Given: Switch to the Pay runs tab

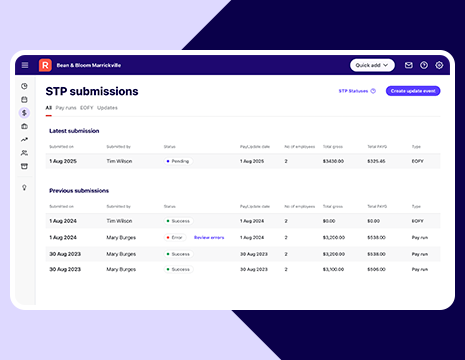Looking at the screenshot, I should pyautogui.click(x=66, y=108).
